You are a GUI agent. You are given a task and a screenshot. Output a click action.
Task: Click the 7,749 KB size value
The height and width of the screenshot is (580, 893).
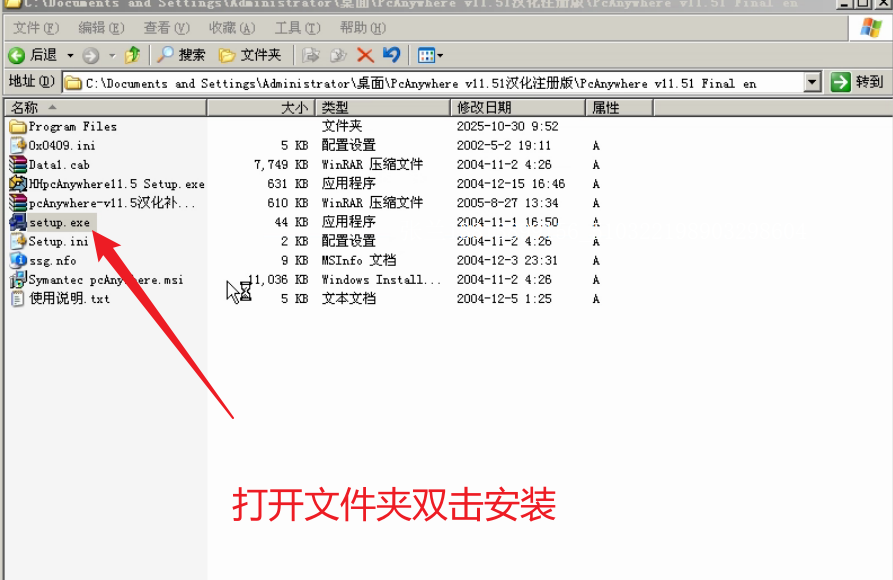(x=281, y=165)
